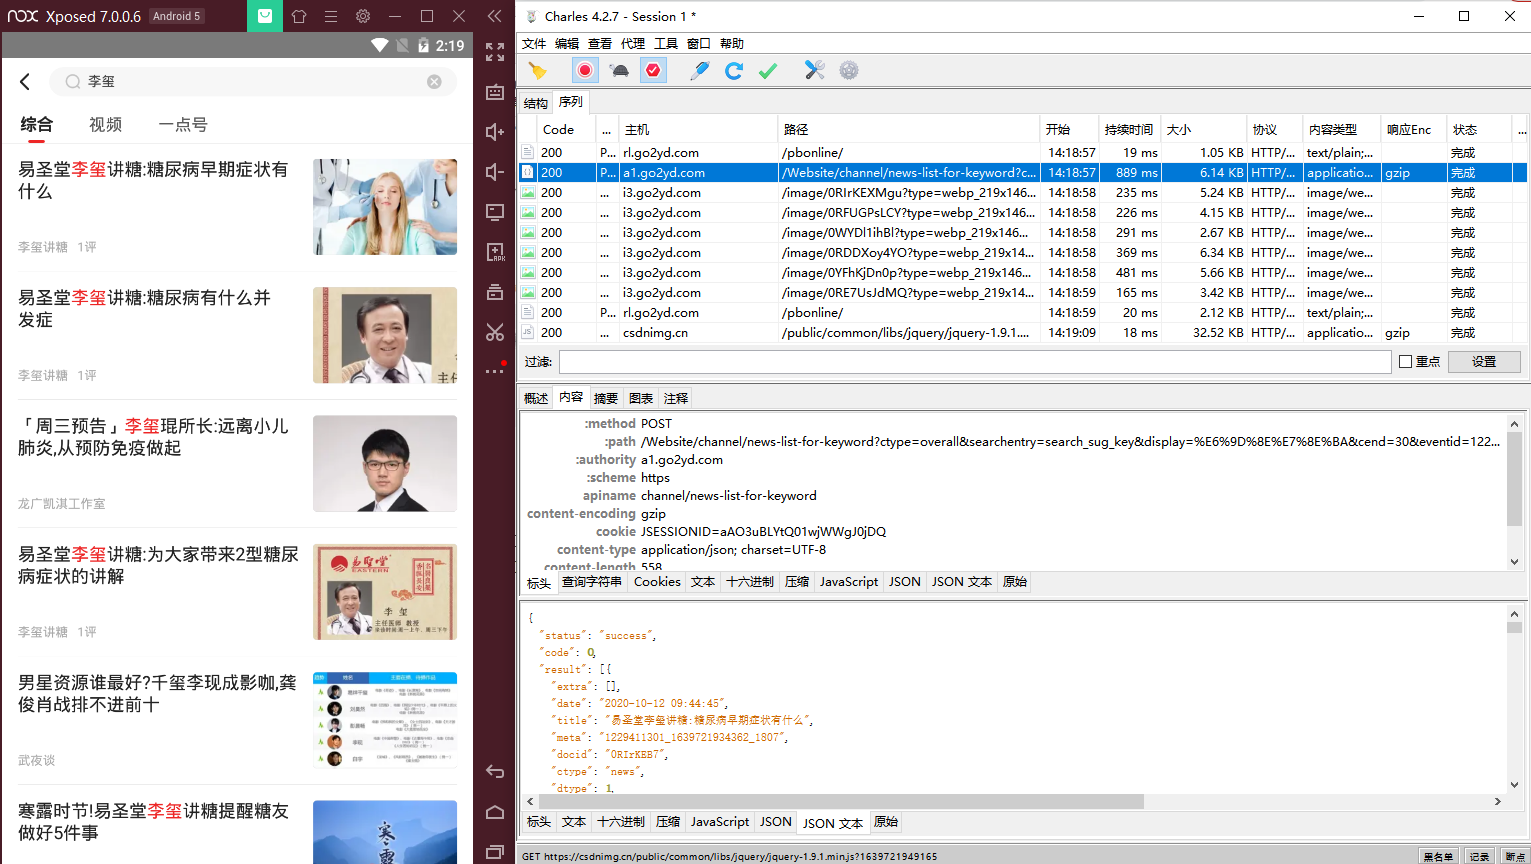Clear the Charles session with broom icon
Viewport: 1531px width, 864px height.
538,70
